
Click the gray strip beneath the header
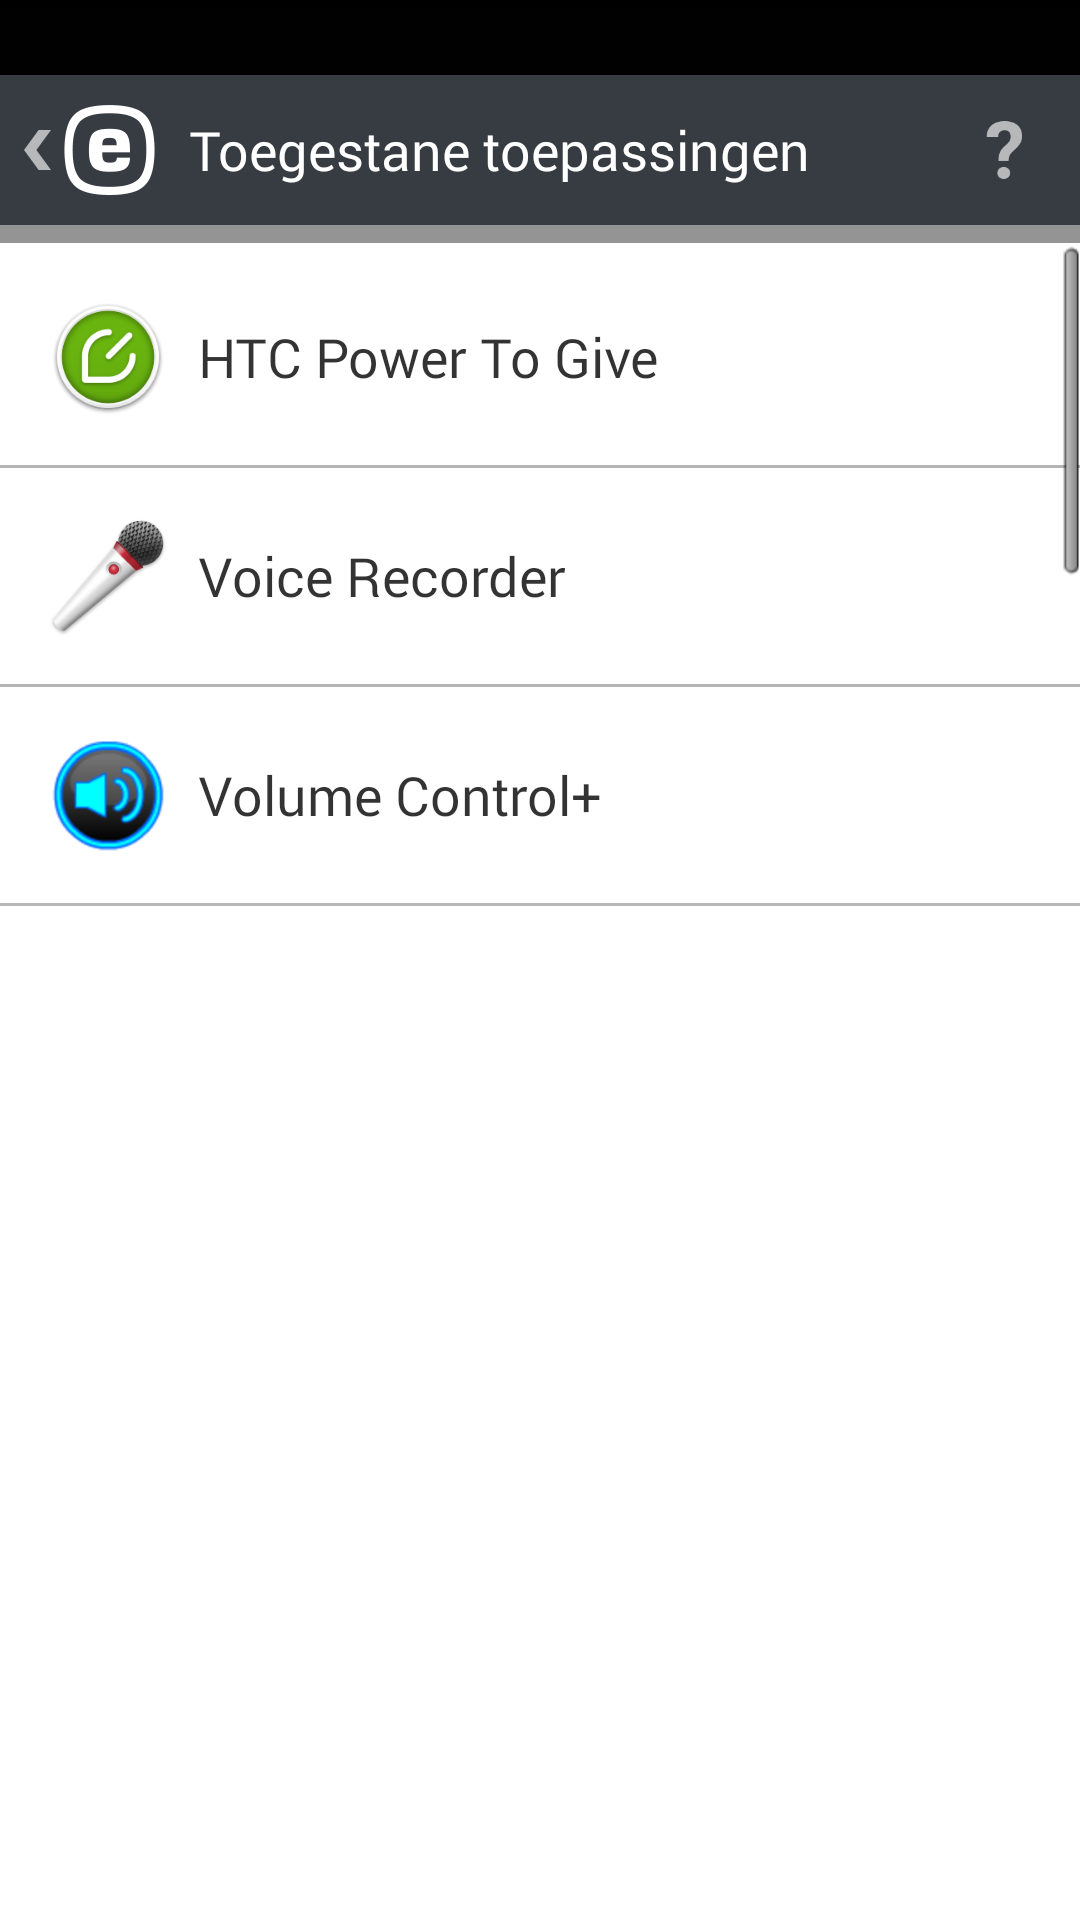click(x=540, y=234)
